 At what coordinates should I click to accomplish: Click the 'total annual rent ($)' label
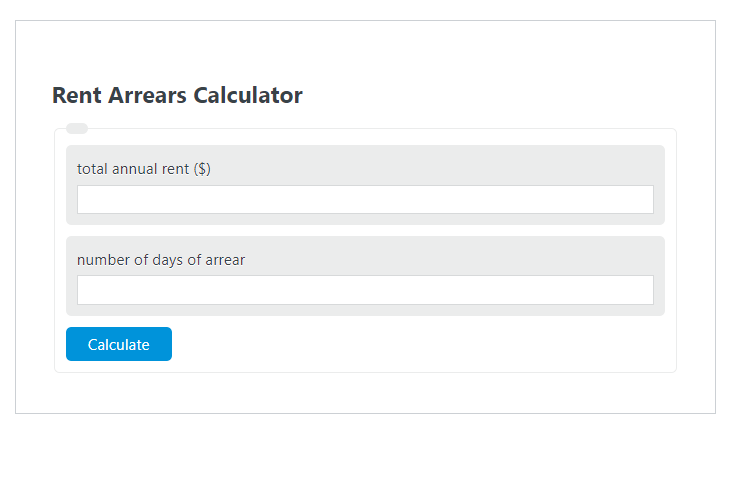144,169
